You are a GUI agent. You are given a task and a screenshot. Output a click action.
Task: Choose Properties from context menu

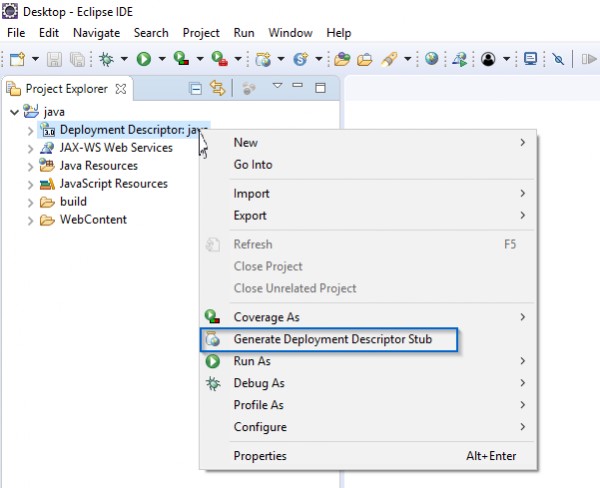(260, 456)
